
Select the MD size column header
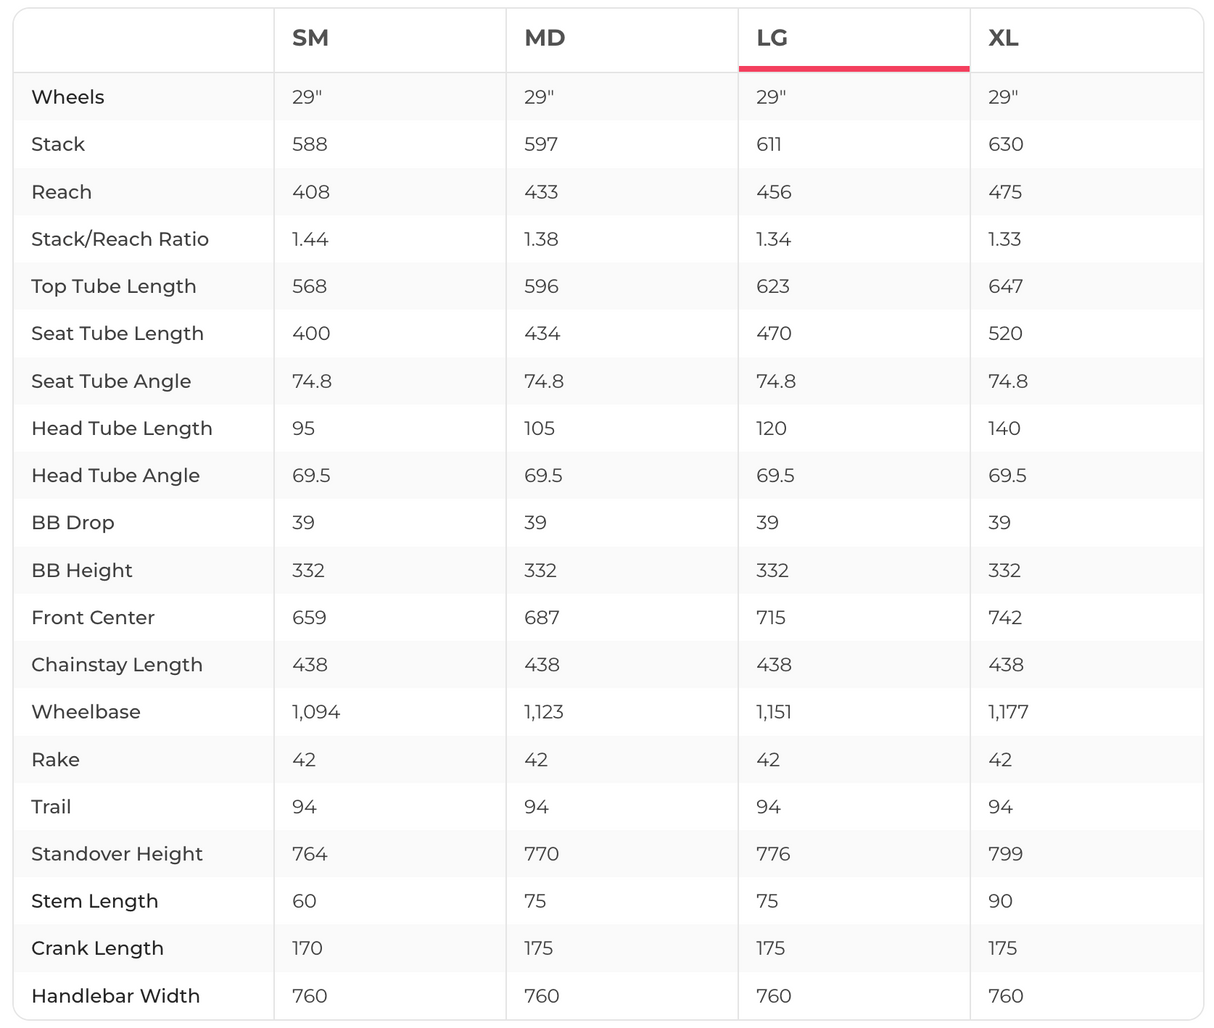coord(544,39)
